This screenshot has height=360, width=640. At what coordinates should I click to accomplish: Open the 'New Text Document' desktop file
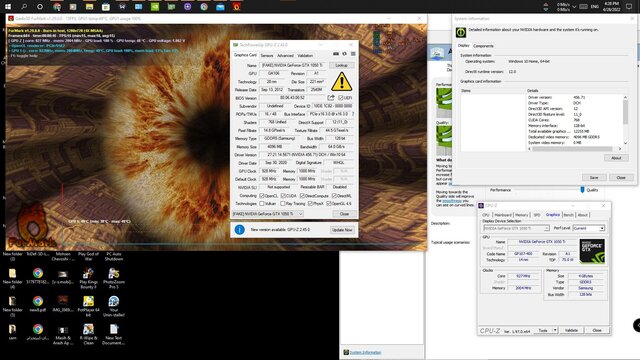pyautogui.click(x=113, y=334)
